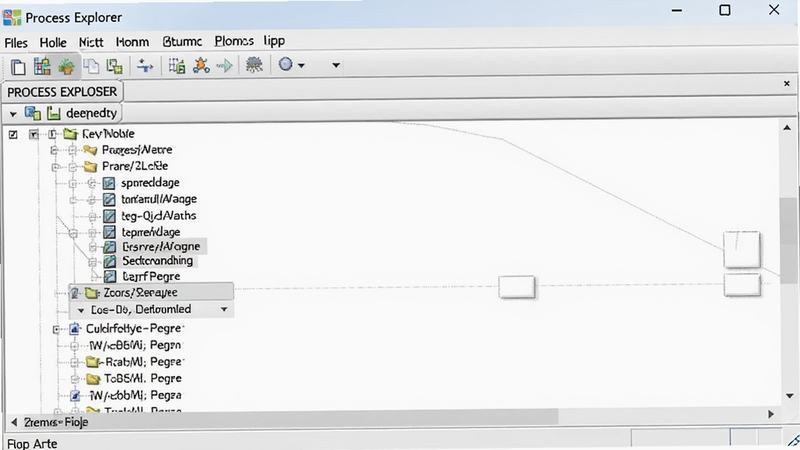Click the dark gear burst toolbar icon
This screenshot has height=450, width=800.
254,65
